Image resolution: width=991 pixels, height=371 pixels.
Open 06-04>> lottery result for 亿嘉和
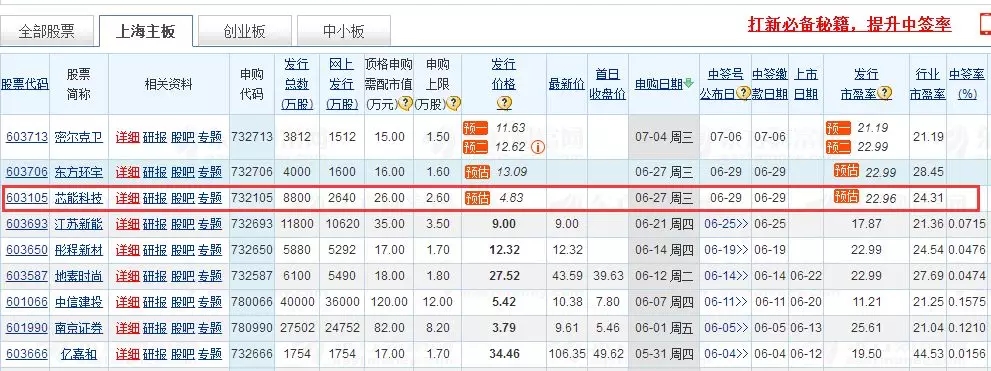pyautogui.click(x=726, y=354)
